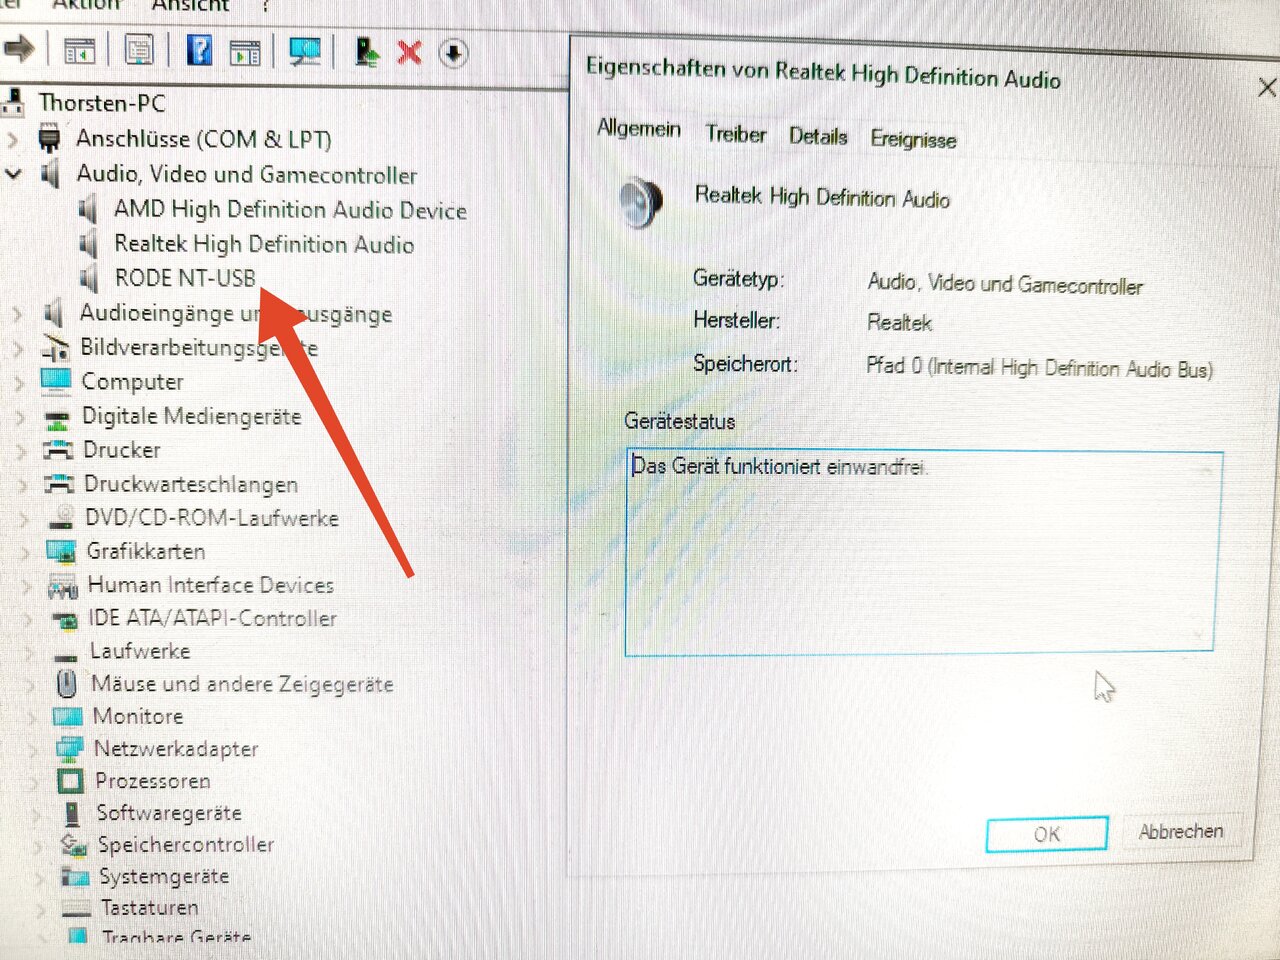The width and height of the screenshot is (1280, 960).
Task: Click inside the Gerätestatus text box
Action: (x=922, y=554)
